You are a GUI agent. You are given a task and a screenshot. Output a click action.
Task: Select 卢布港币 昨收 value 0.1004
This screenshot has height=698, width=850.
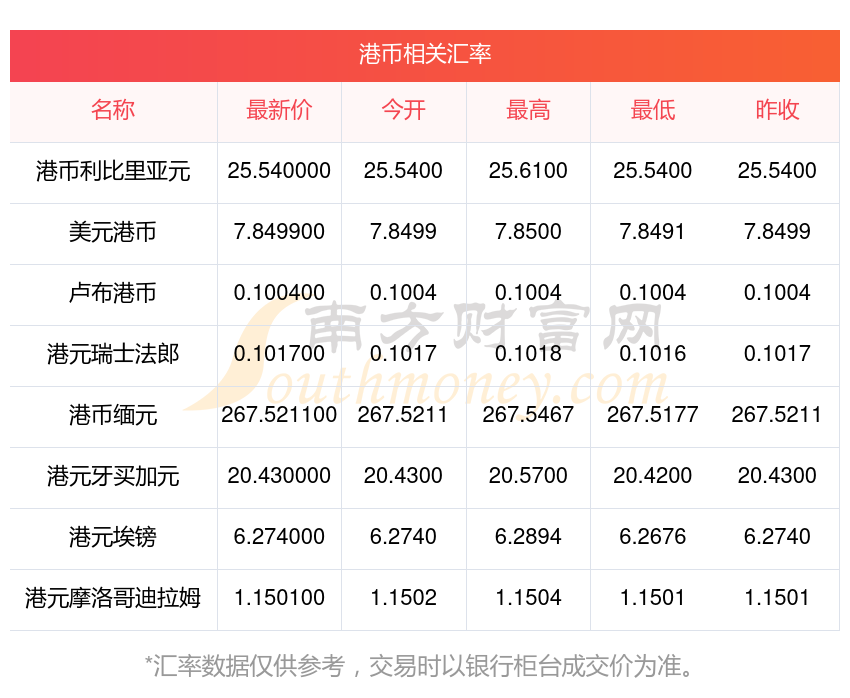point(777,293)
